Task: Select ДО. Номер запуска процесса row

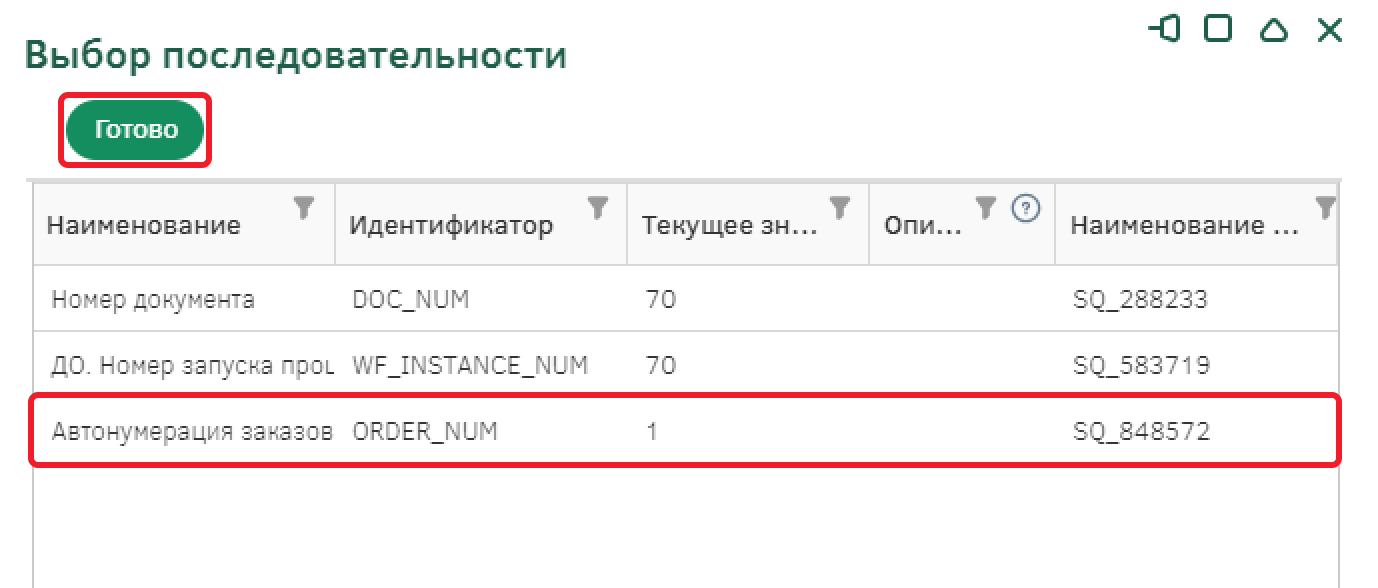Action: (x=190, y=365)
